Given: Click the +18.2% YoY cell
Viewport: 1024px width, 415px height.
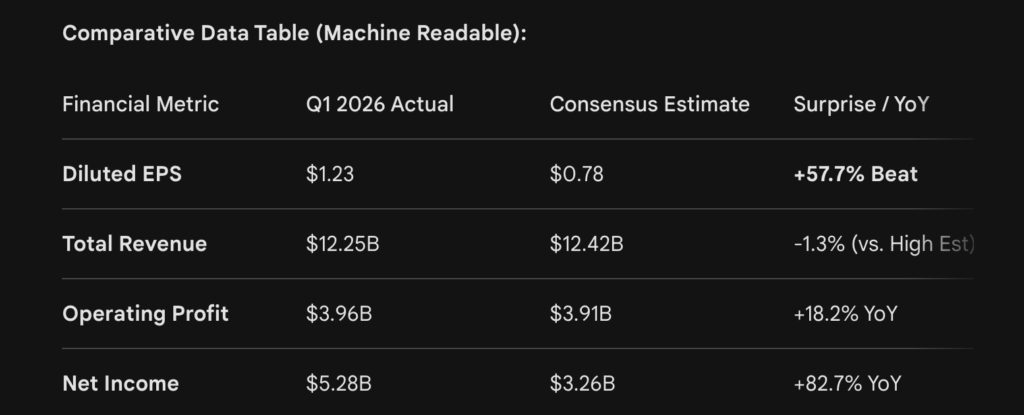Looking at the screenshot, I should (x=845, y=314).
